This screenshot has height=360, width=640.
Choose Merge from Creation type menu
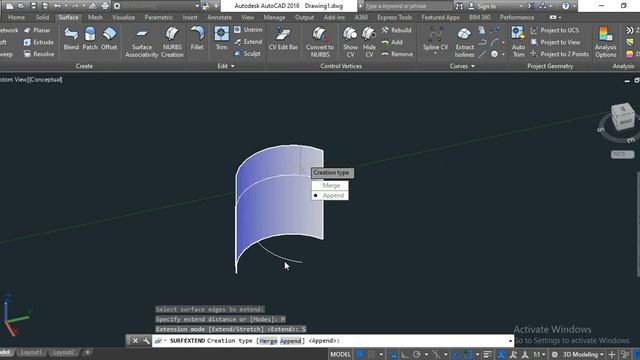point(330,185)
